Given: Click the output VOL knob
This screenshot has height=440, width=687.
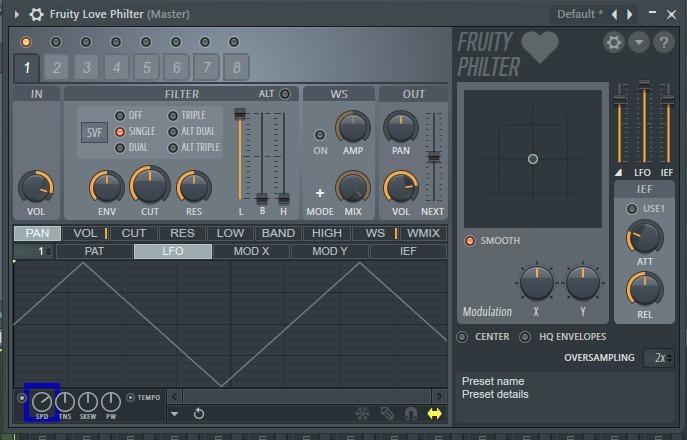Looking at the screenshot, I should coord(400,188).
